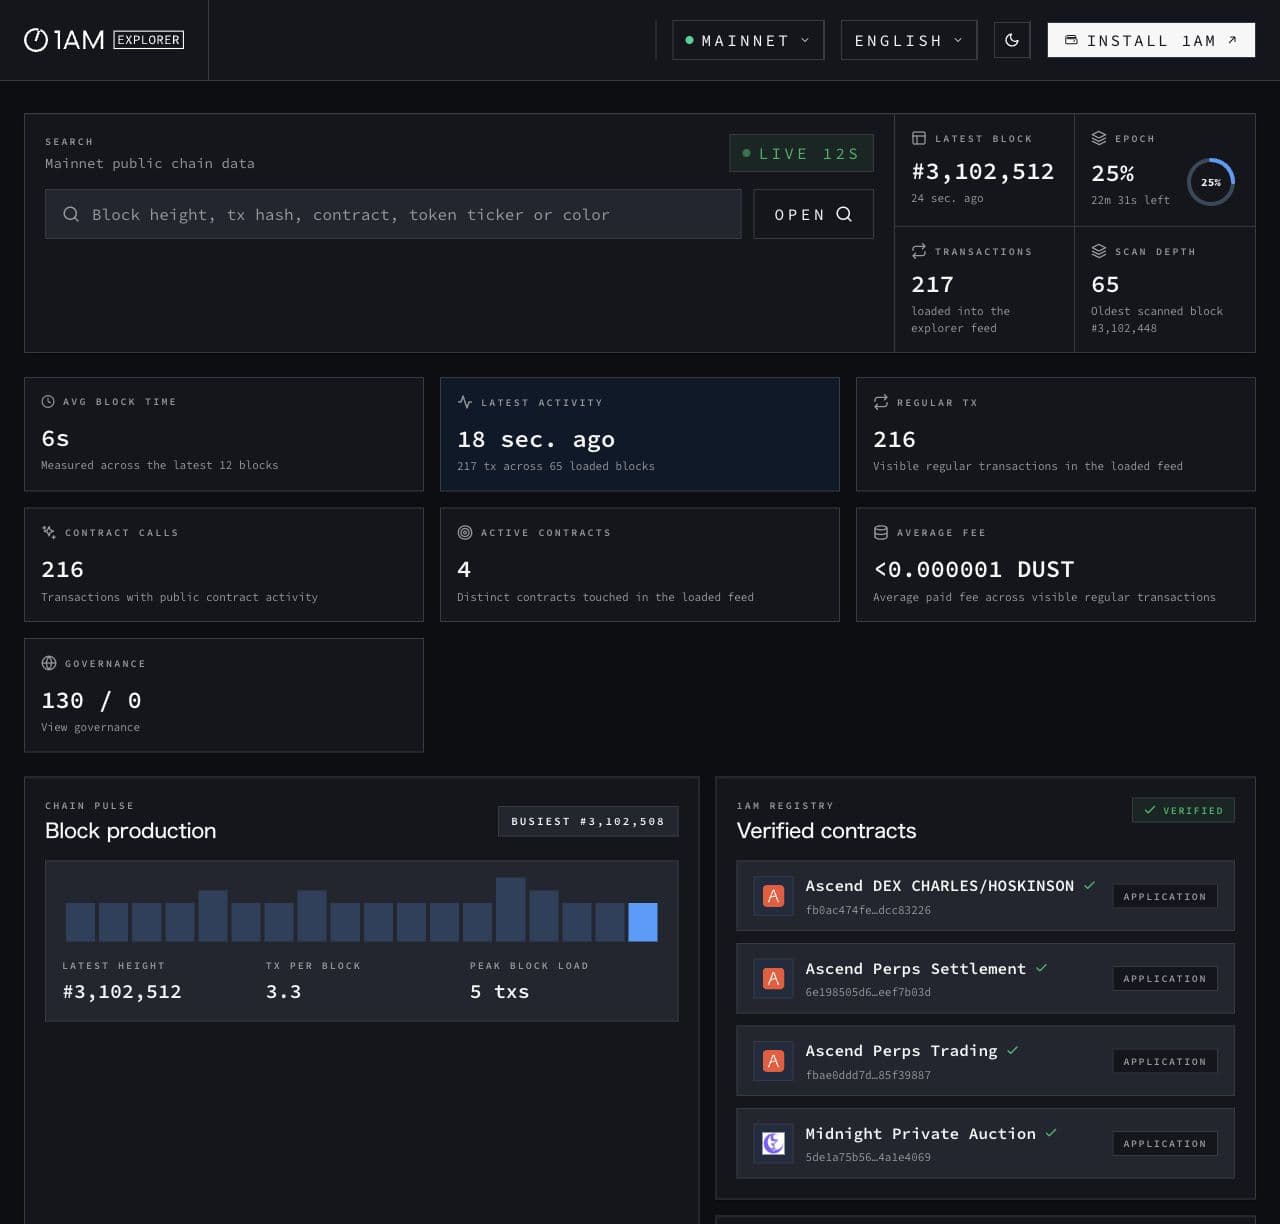Click the Regular TX repeat icon
The image size is (1280, 1224).
[881, 402]
